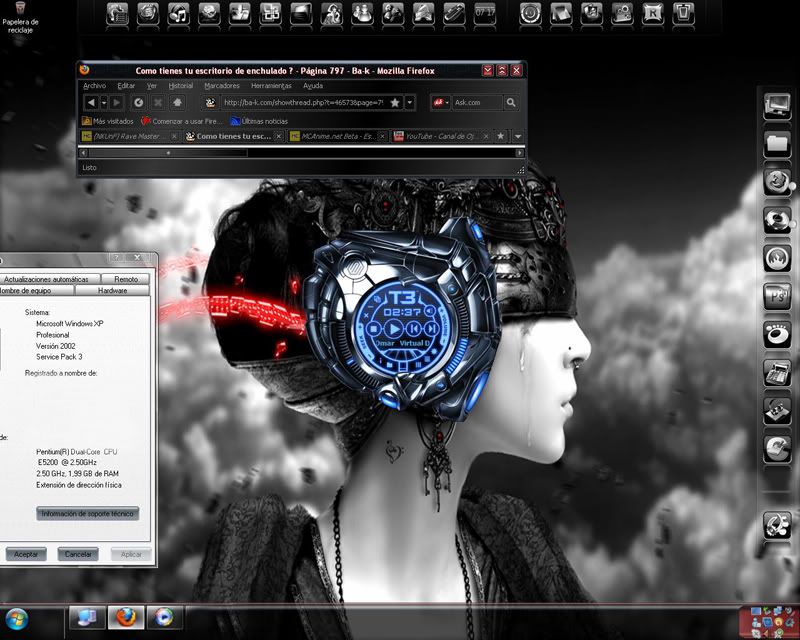Stop loading with the Firefox X button

tap(158, 103)
